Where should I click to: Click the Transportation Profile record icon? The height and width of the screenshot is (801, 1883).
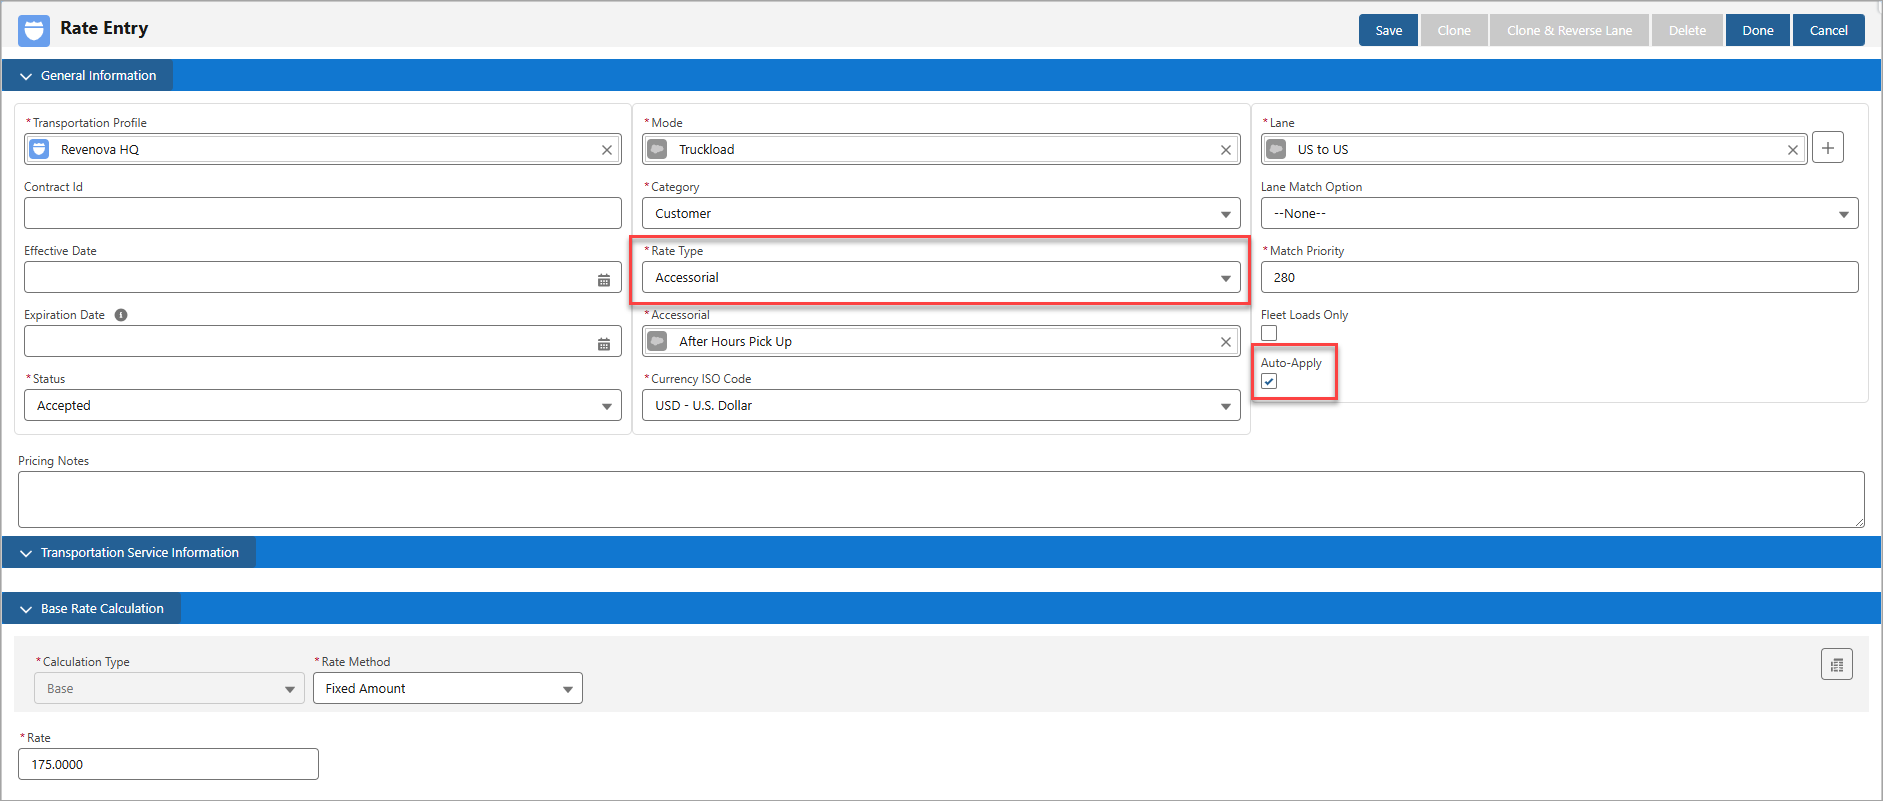tap(39, 149)
